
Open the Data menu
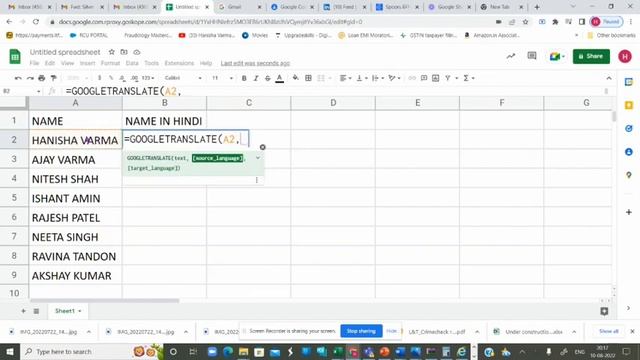pyautogui.click(x=132, y=63)
